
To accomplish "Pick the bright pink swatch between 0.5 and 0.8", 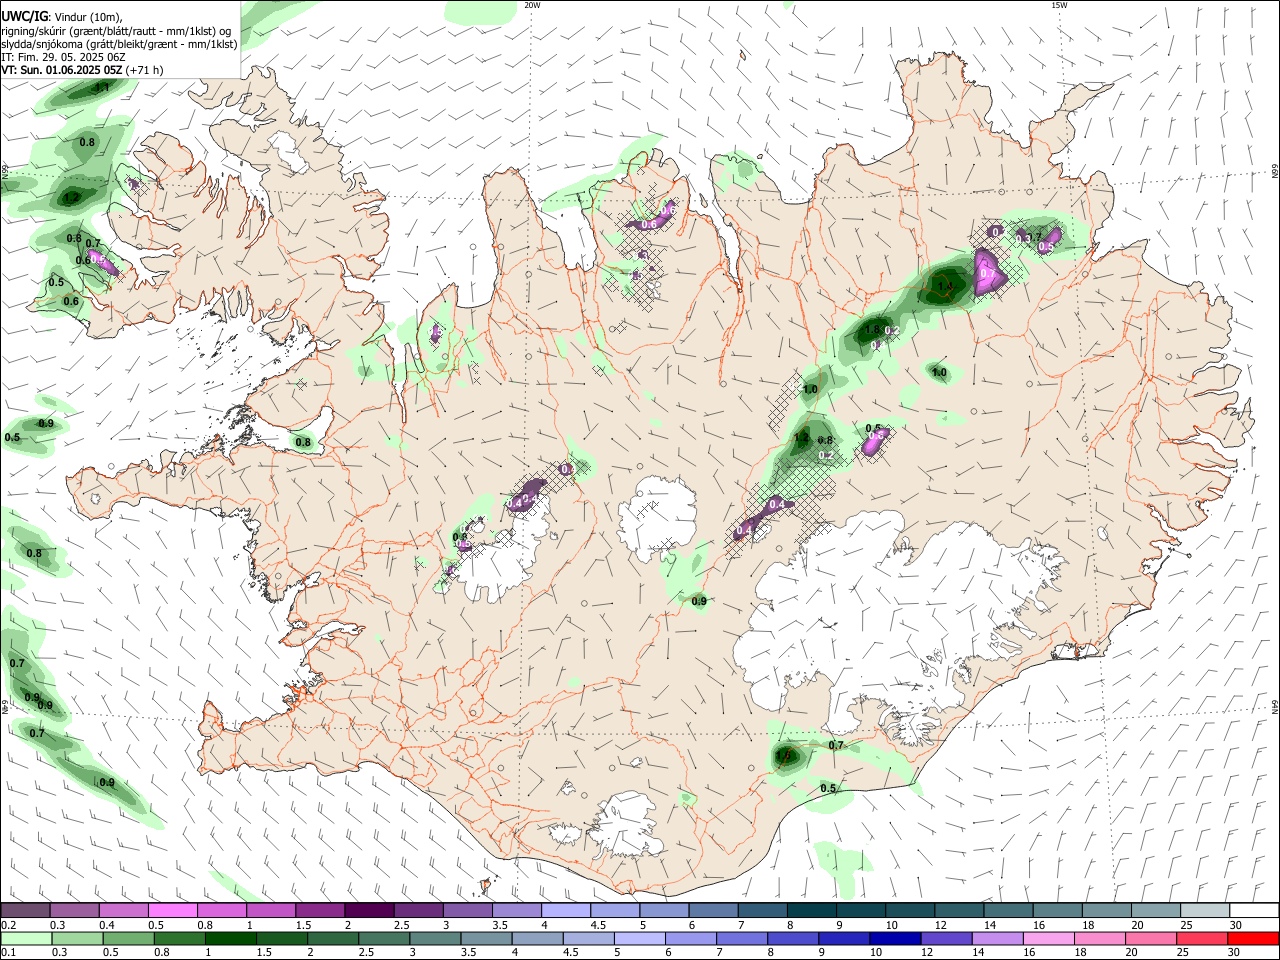I will (x=172, y=911).
